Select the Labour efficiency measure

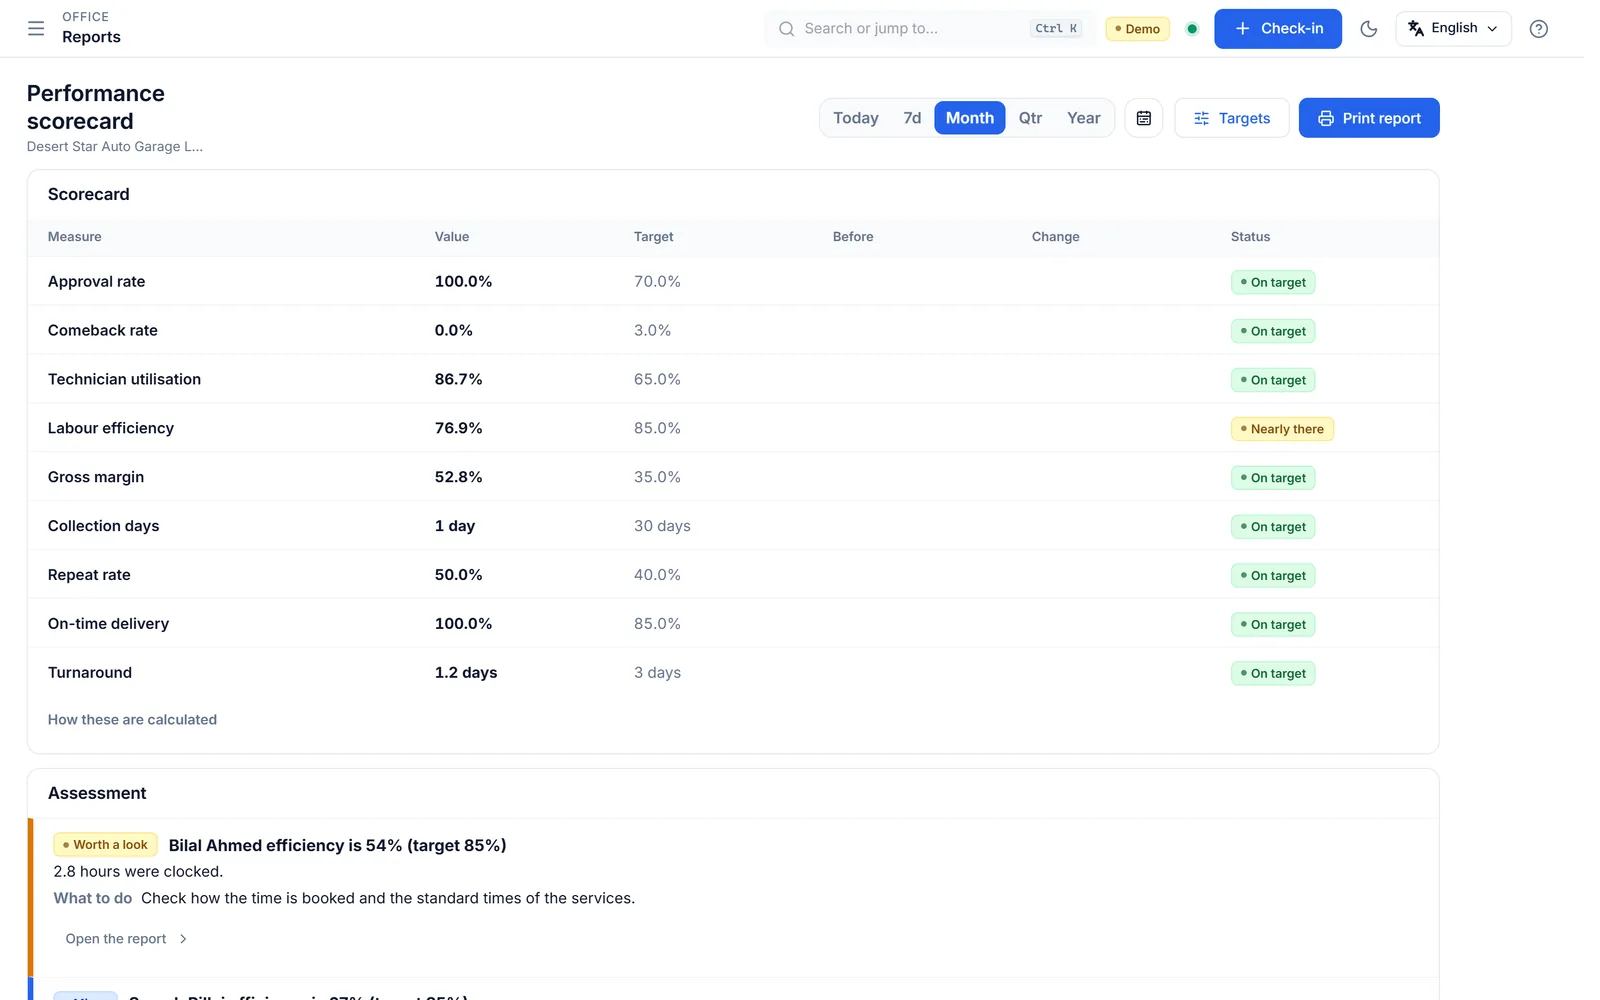coord(110,429)
